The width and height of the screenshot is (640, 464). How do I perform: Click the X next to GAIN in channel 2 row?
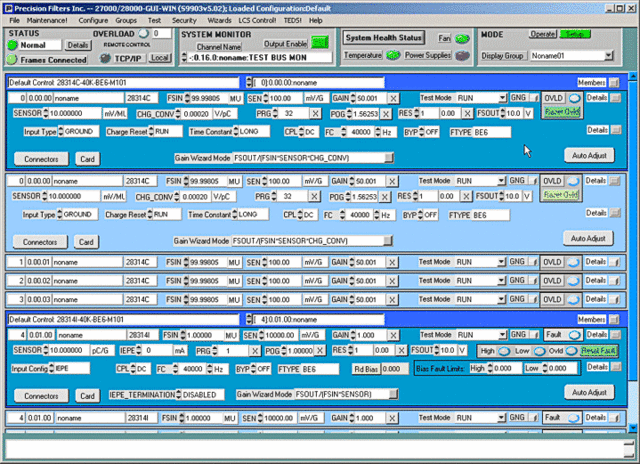(x=392, y=281)
